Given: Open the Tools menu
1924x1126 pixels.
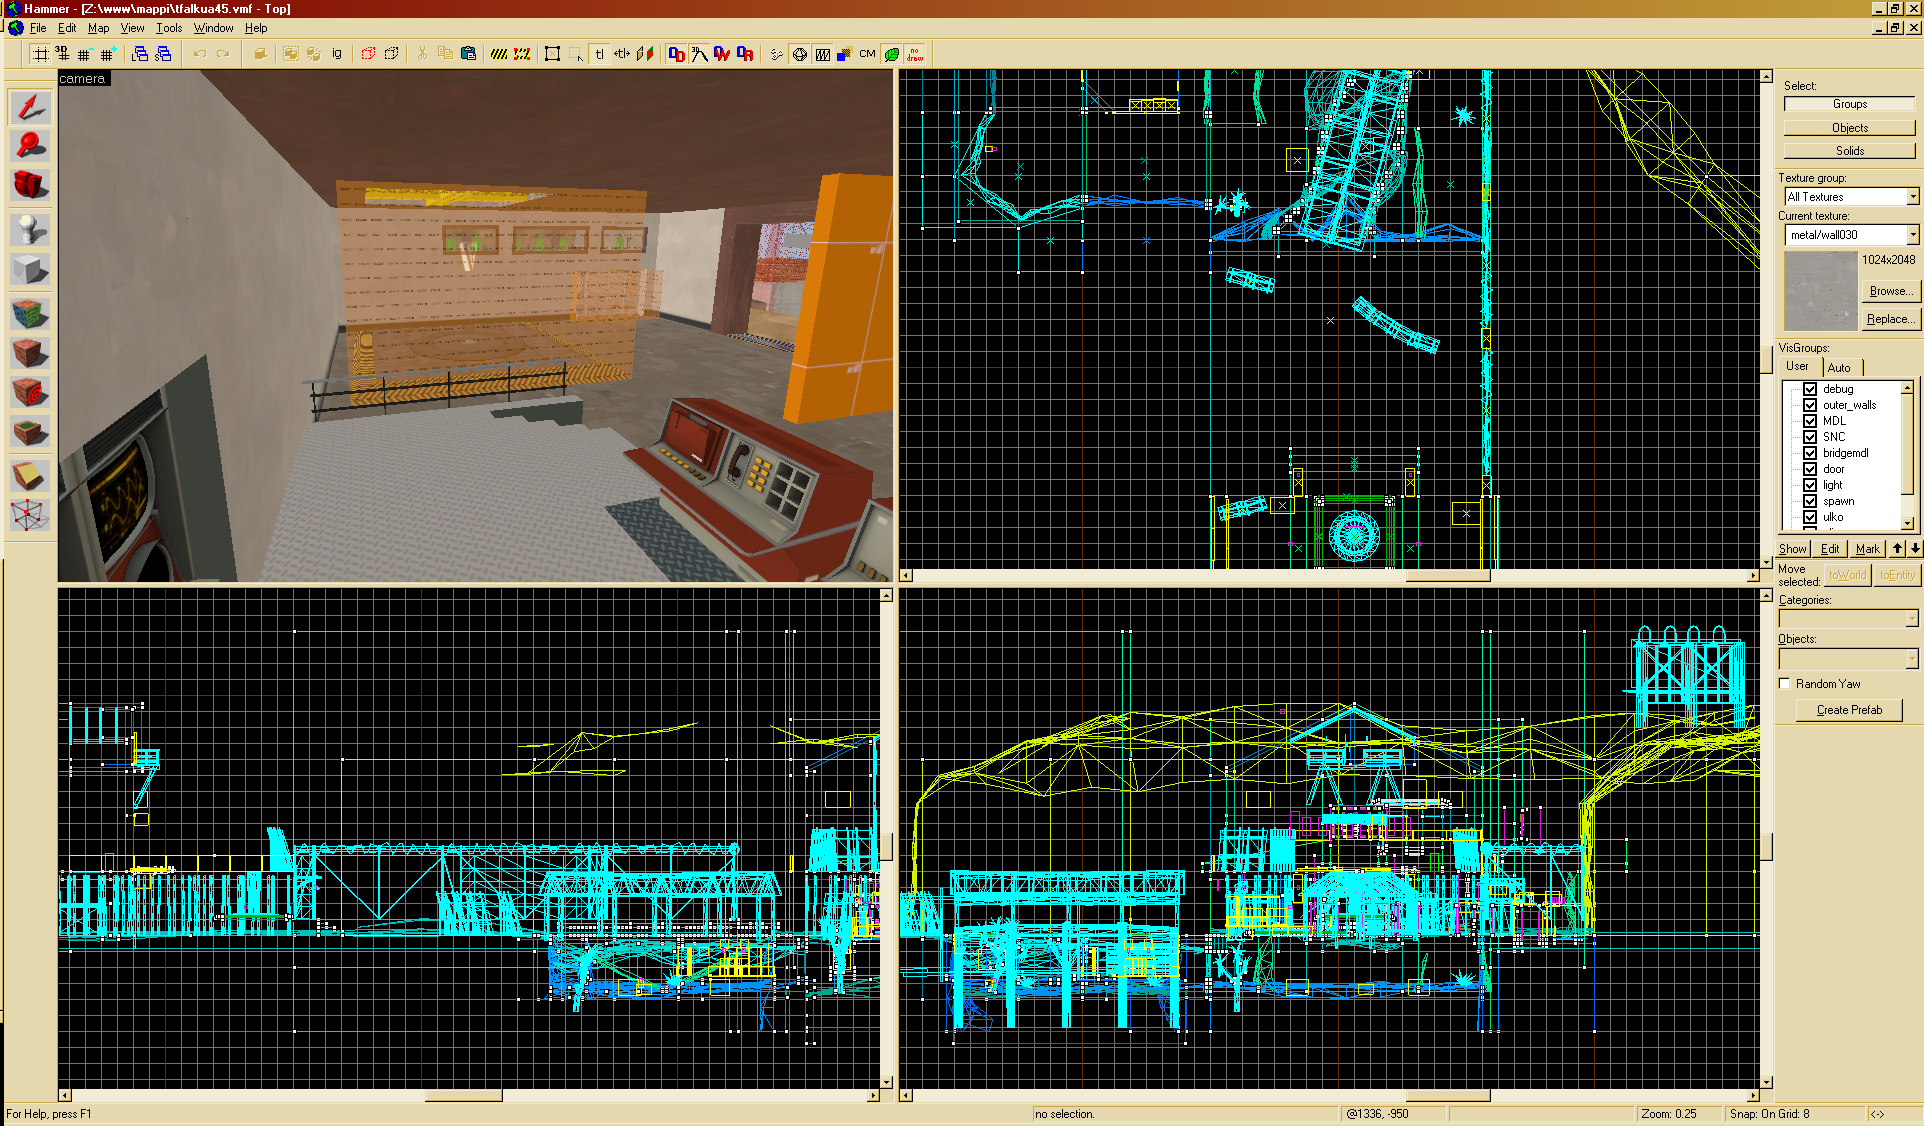Looking at the screenshot, I should [x=169, y=28].
